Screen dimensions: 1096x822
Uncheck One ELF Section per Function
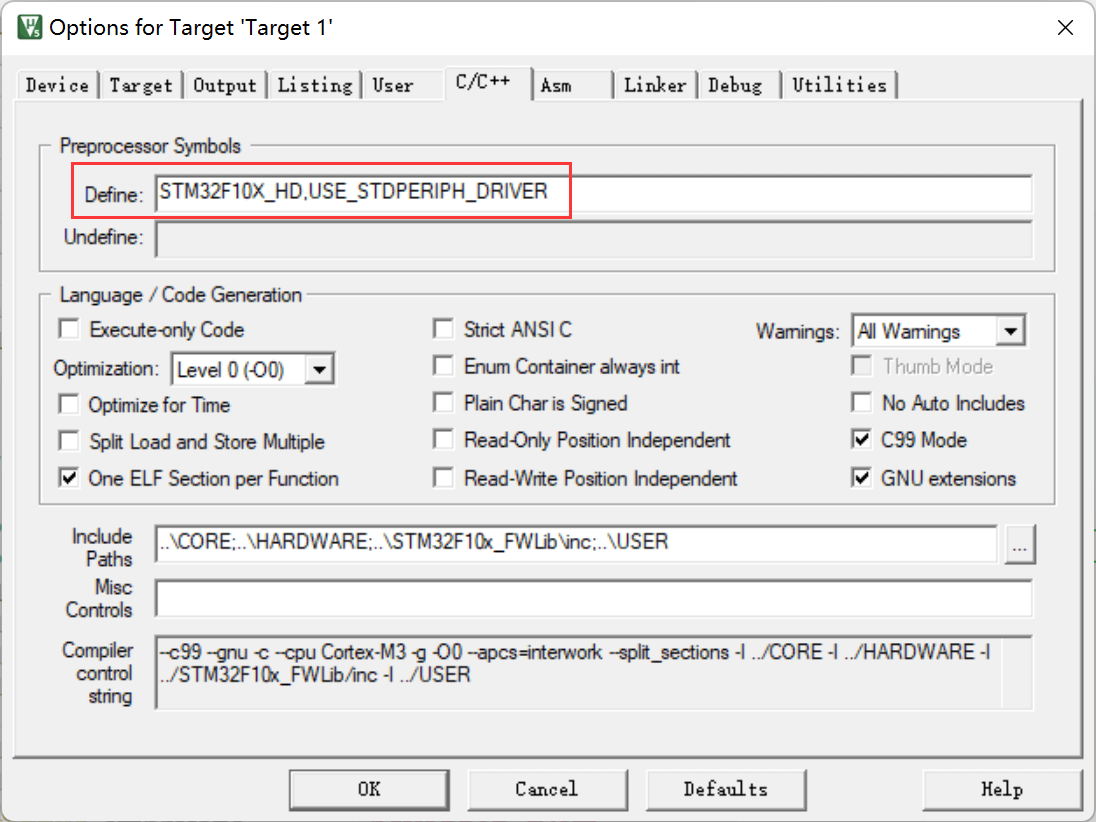click(x=69, y=479)
